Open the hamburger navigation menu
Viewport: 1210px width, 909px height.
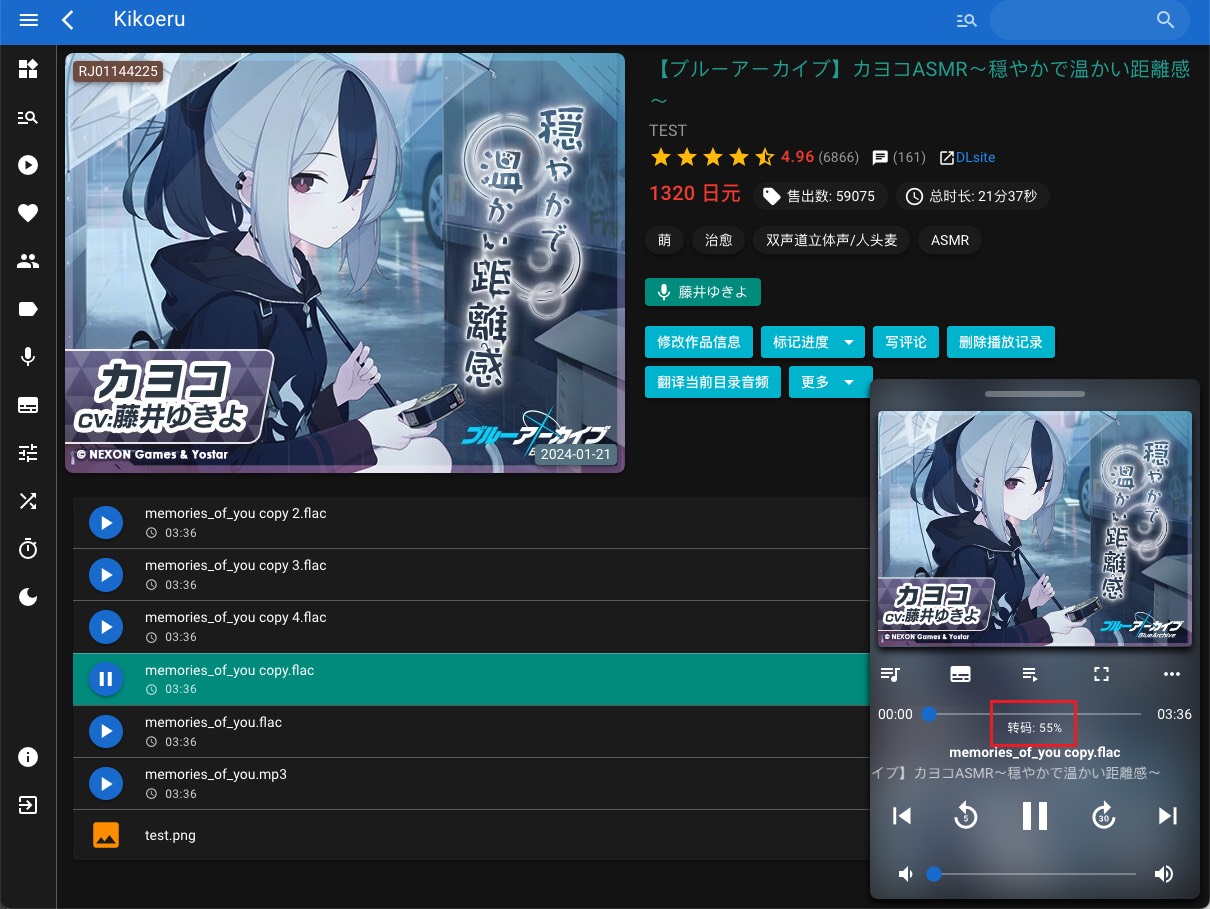coord(28,20)
